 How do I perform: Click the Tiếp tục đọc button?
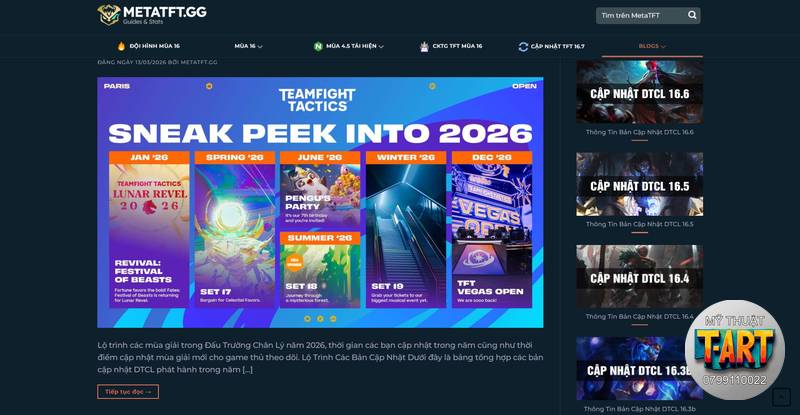coord(128,392)
